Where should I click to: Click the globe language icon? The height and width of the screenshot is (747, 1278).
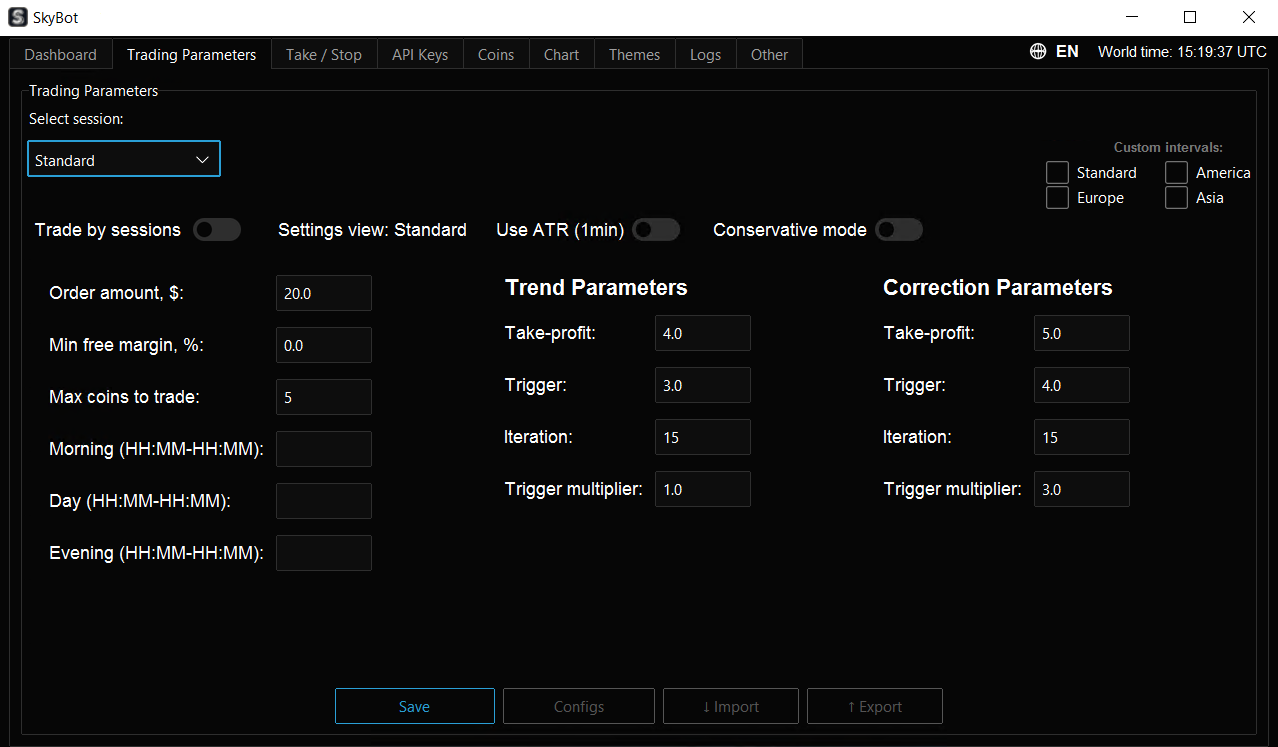[x=1038, y=51]
